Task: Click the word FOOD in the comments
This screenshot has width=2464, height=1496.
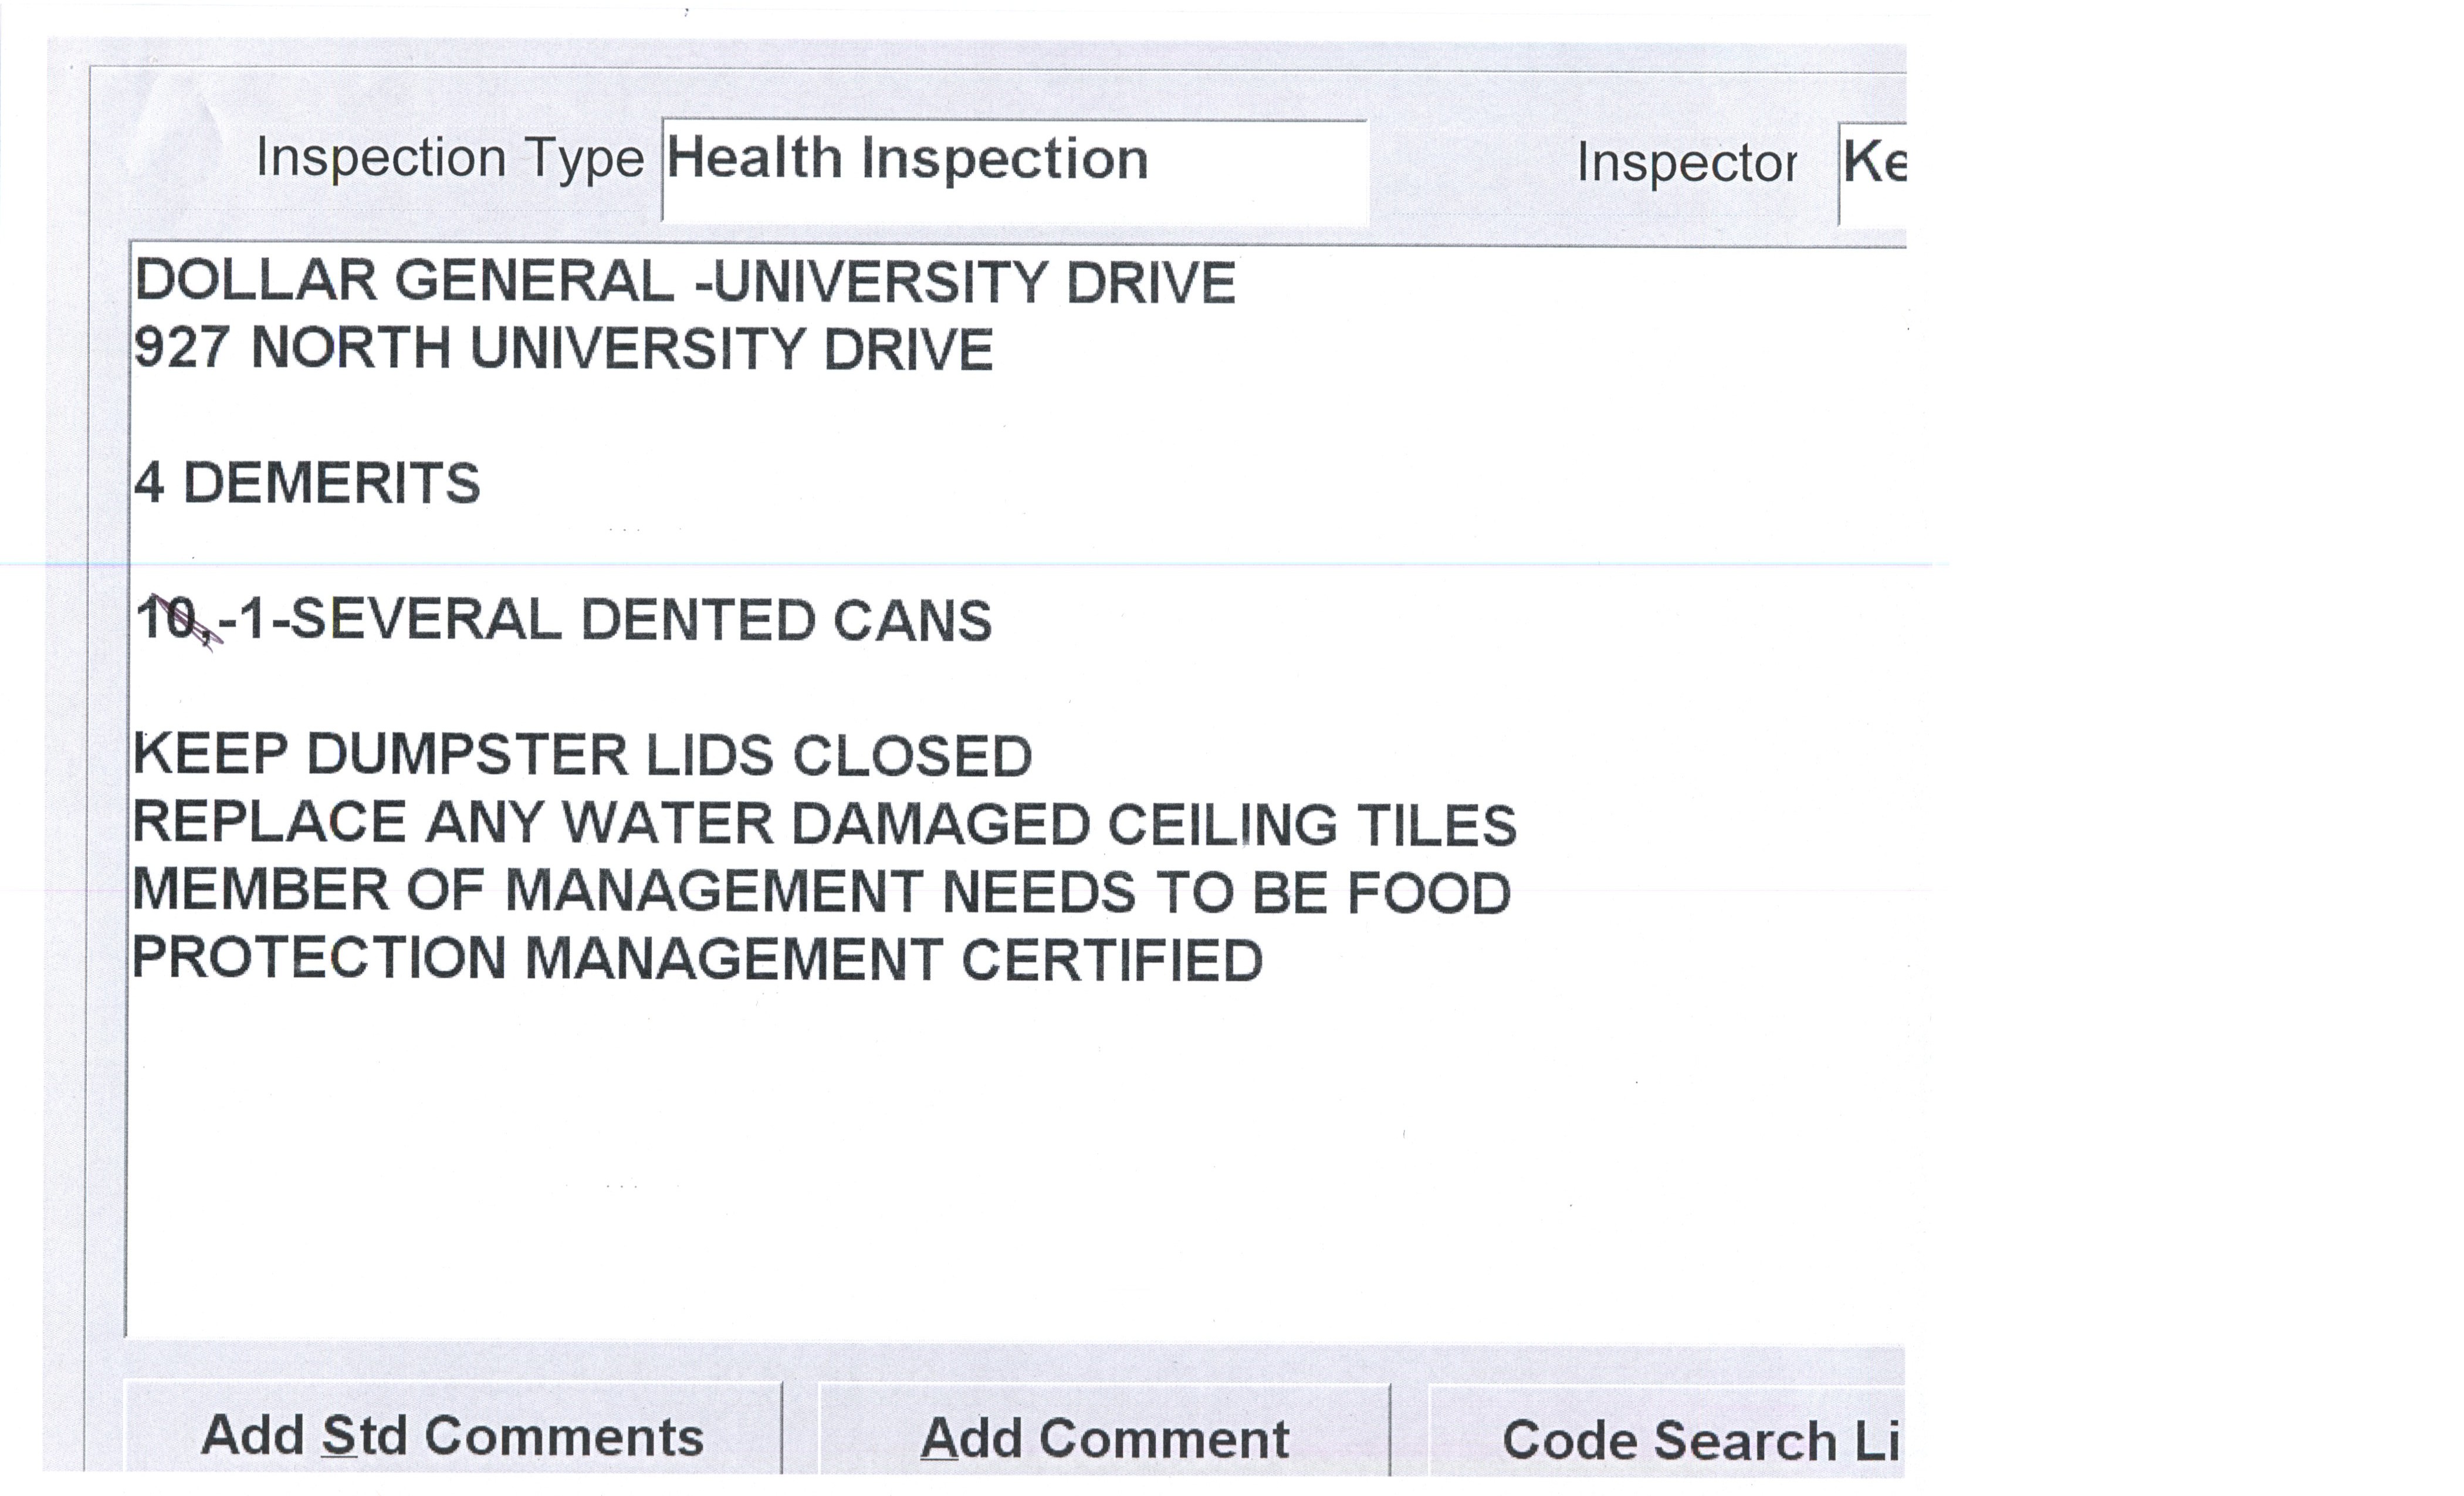Action: point(1429,892)
